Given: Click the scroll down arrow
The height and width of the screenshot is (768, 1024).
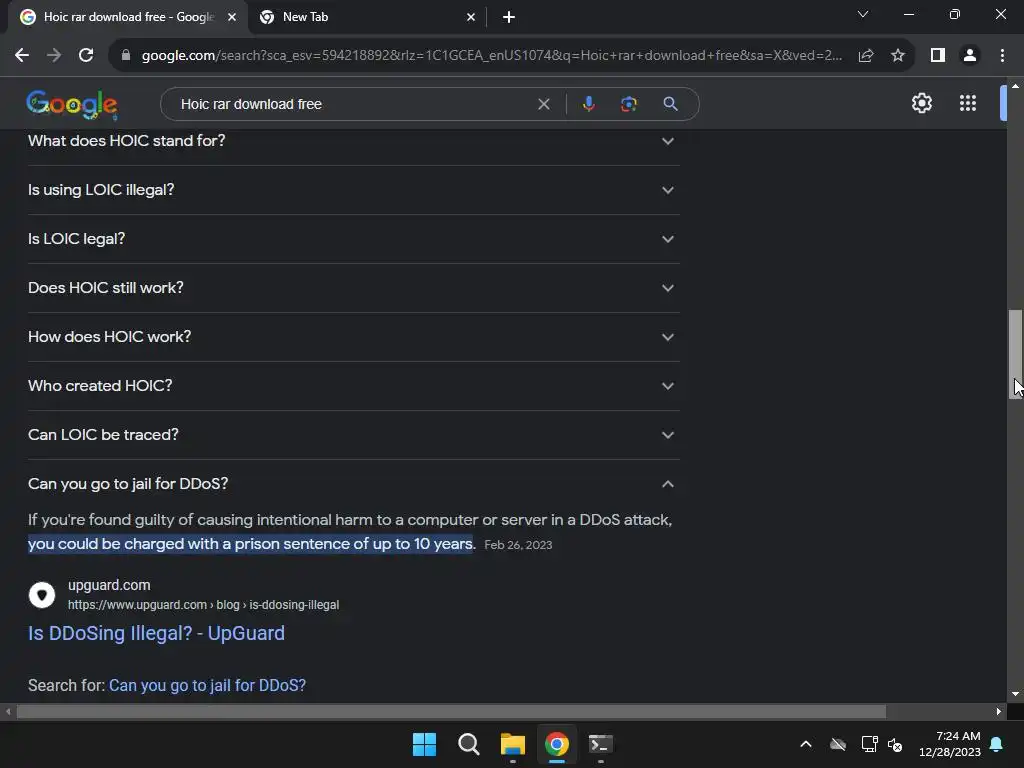Looking at the screenshot, I should tap(1015, 694).
